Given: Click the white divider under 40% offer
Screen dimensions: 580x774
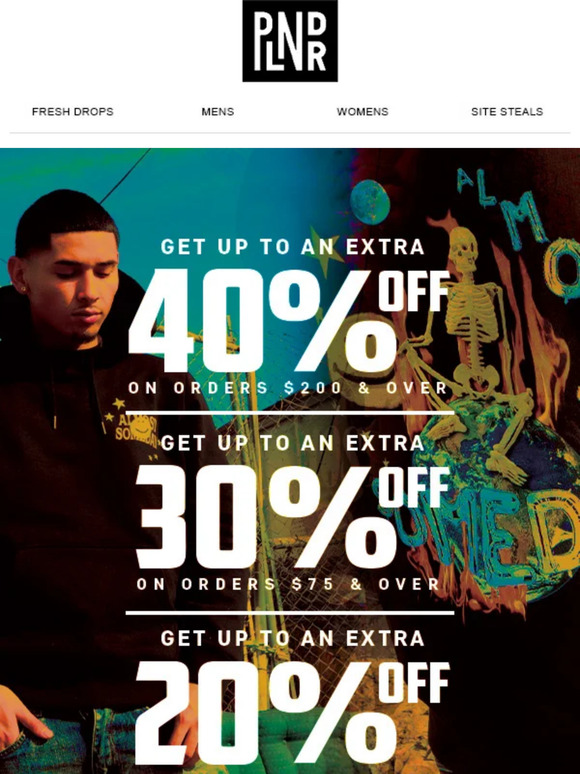Looking at the screenshot, I should click(x=290, y=413).
